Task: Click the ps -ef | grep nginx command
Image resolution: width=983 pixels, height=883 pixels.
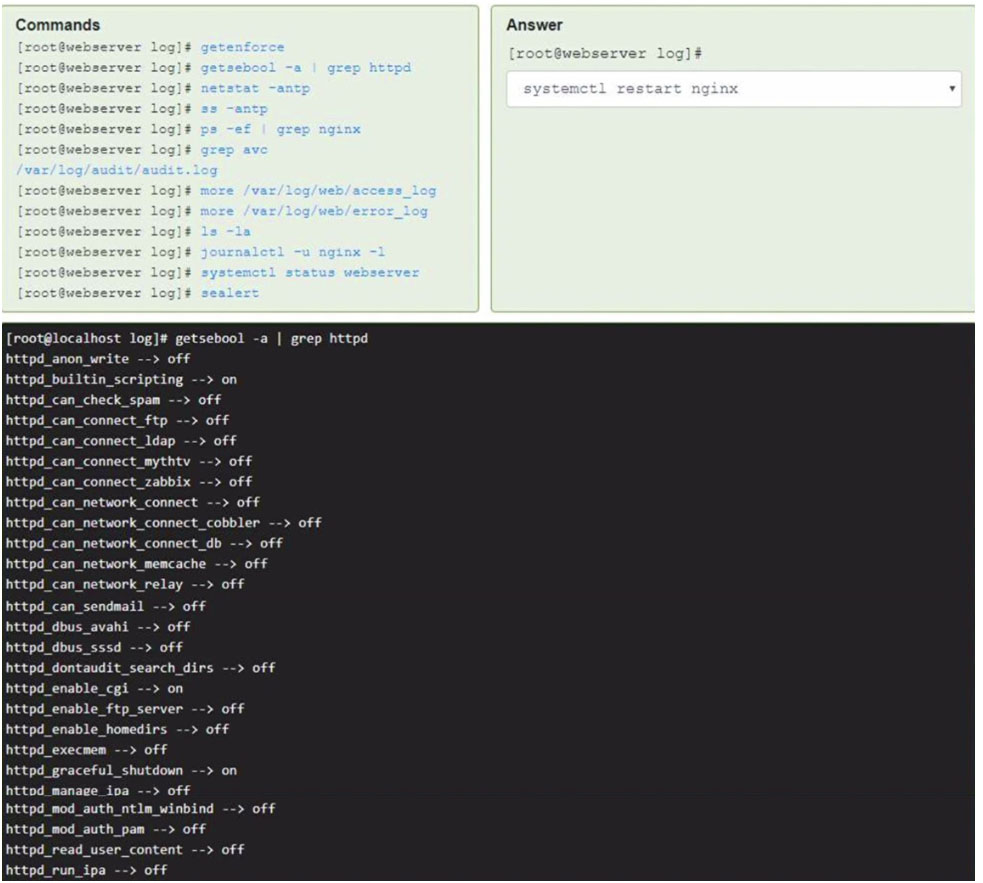Action: [x=280, y=129]
